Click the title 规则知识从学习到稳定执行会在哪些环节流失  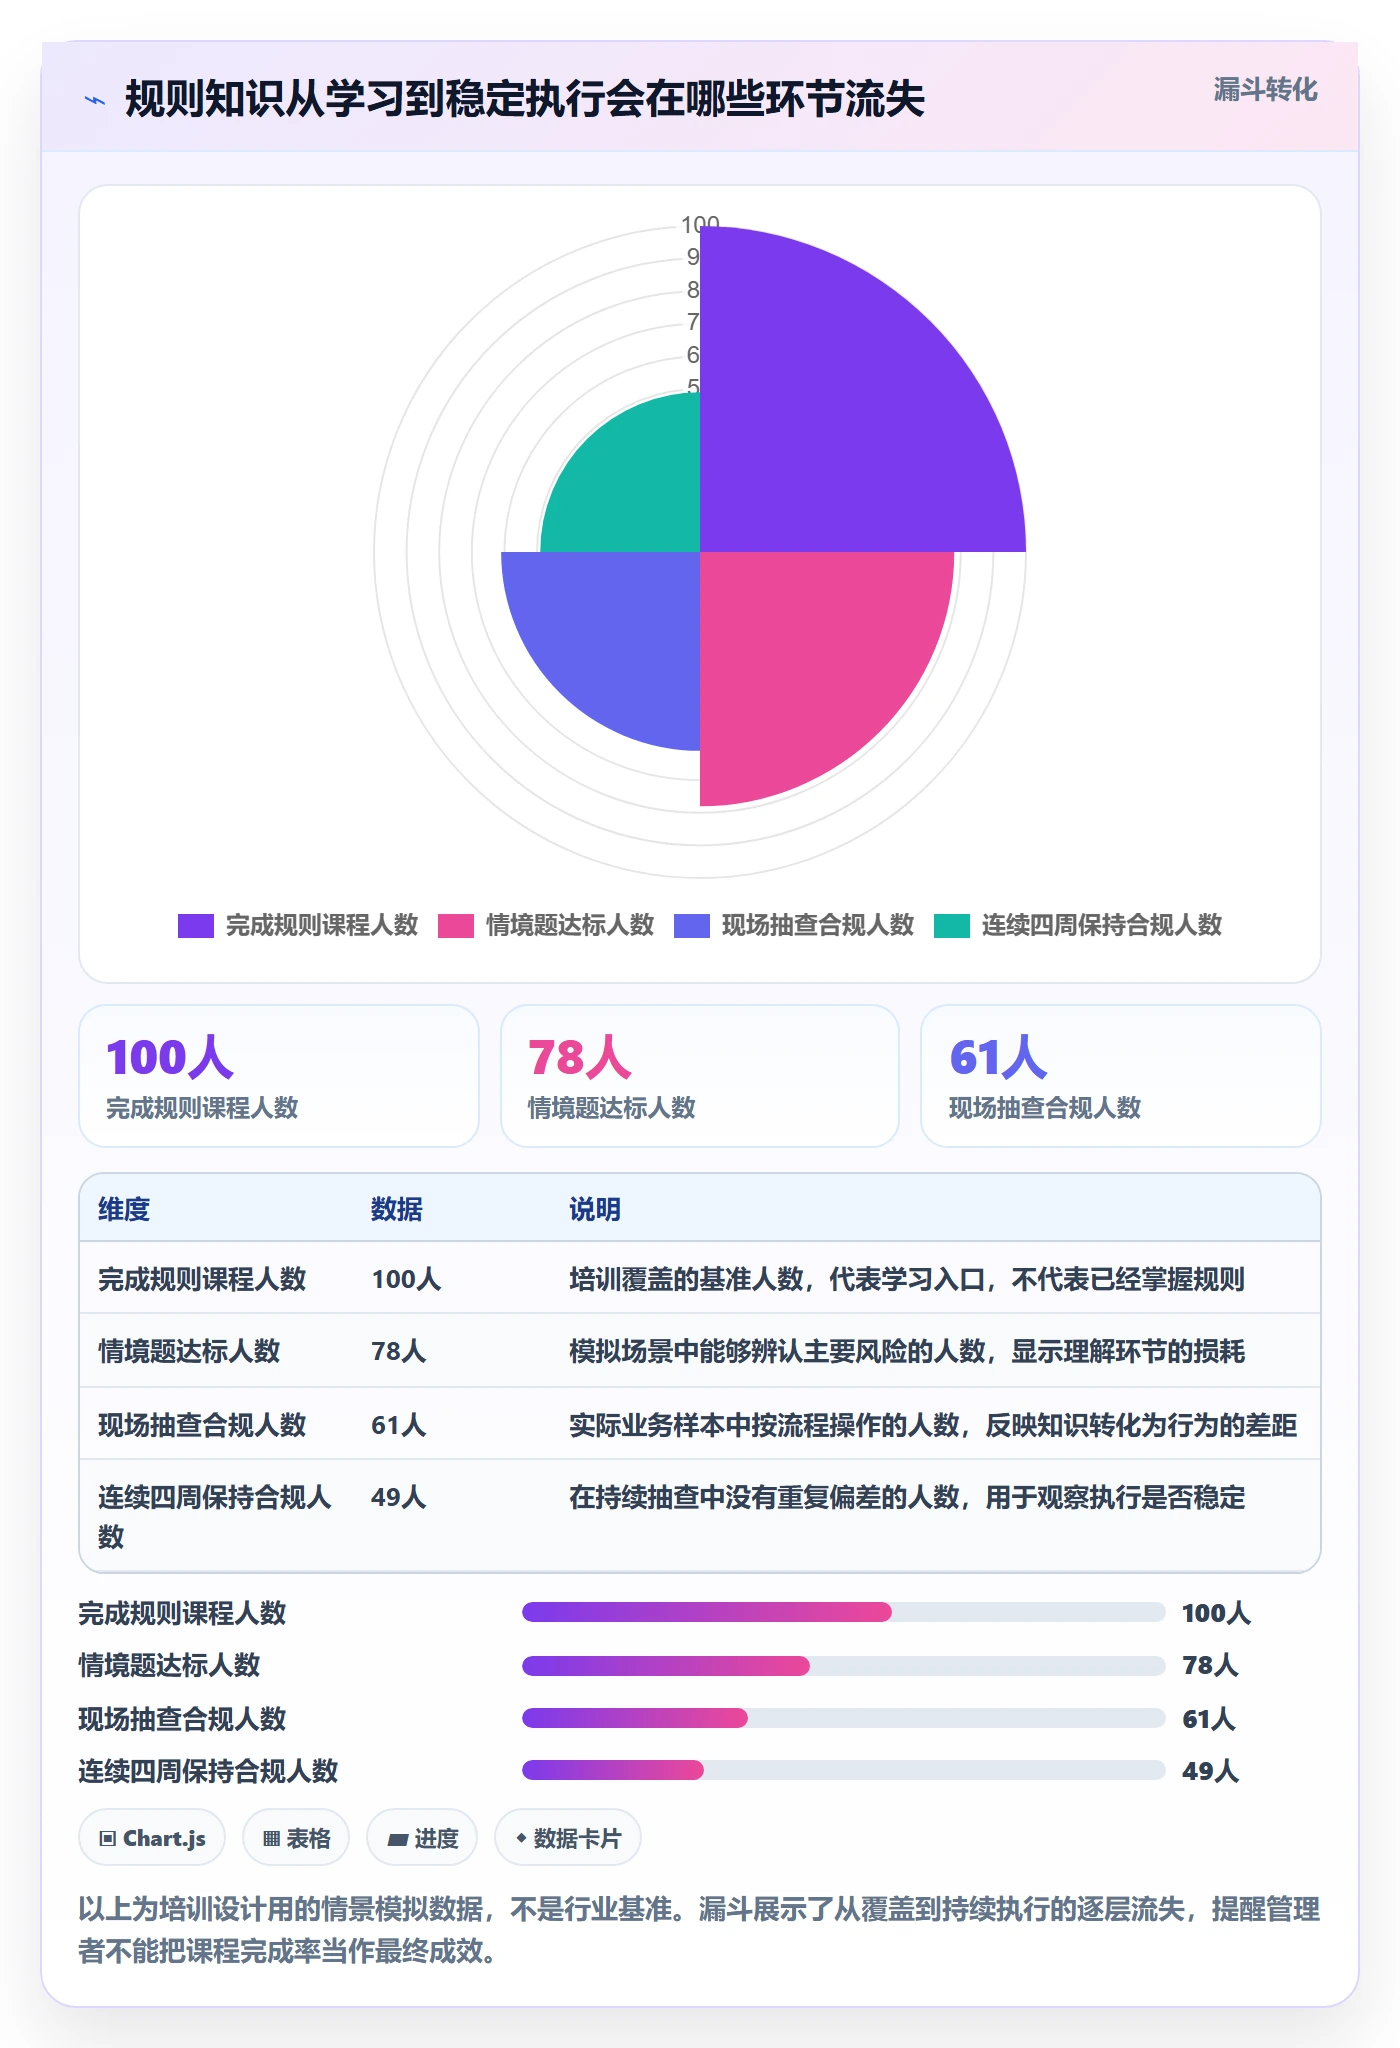point(525,100)
